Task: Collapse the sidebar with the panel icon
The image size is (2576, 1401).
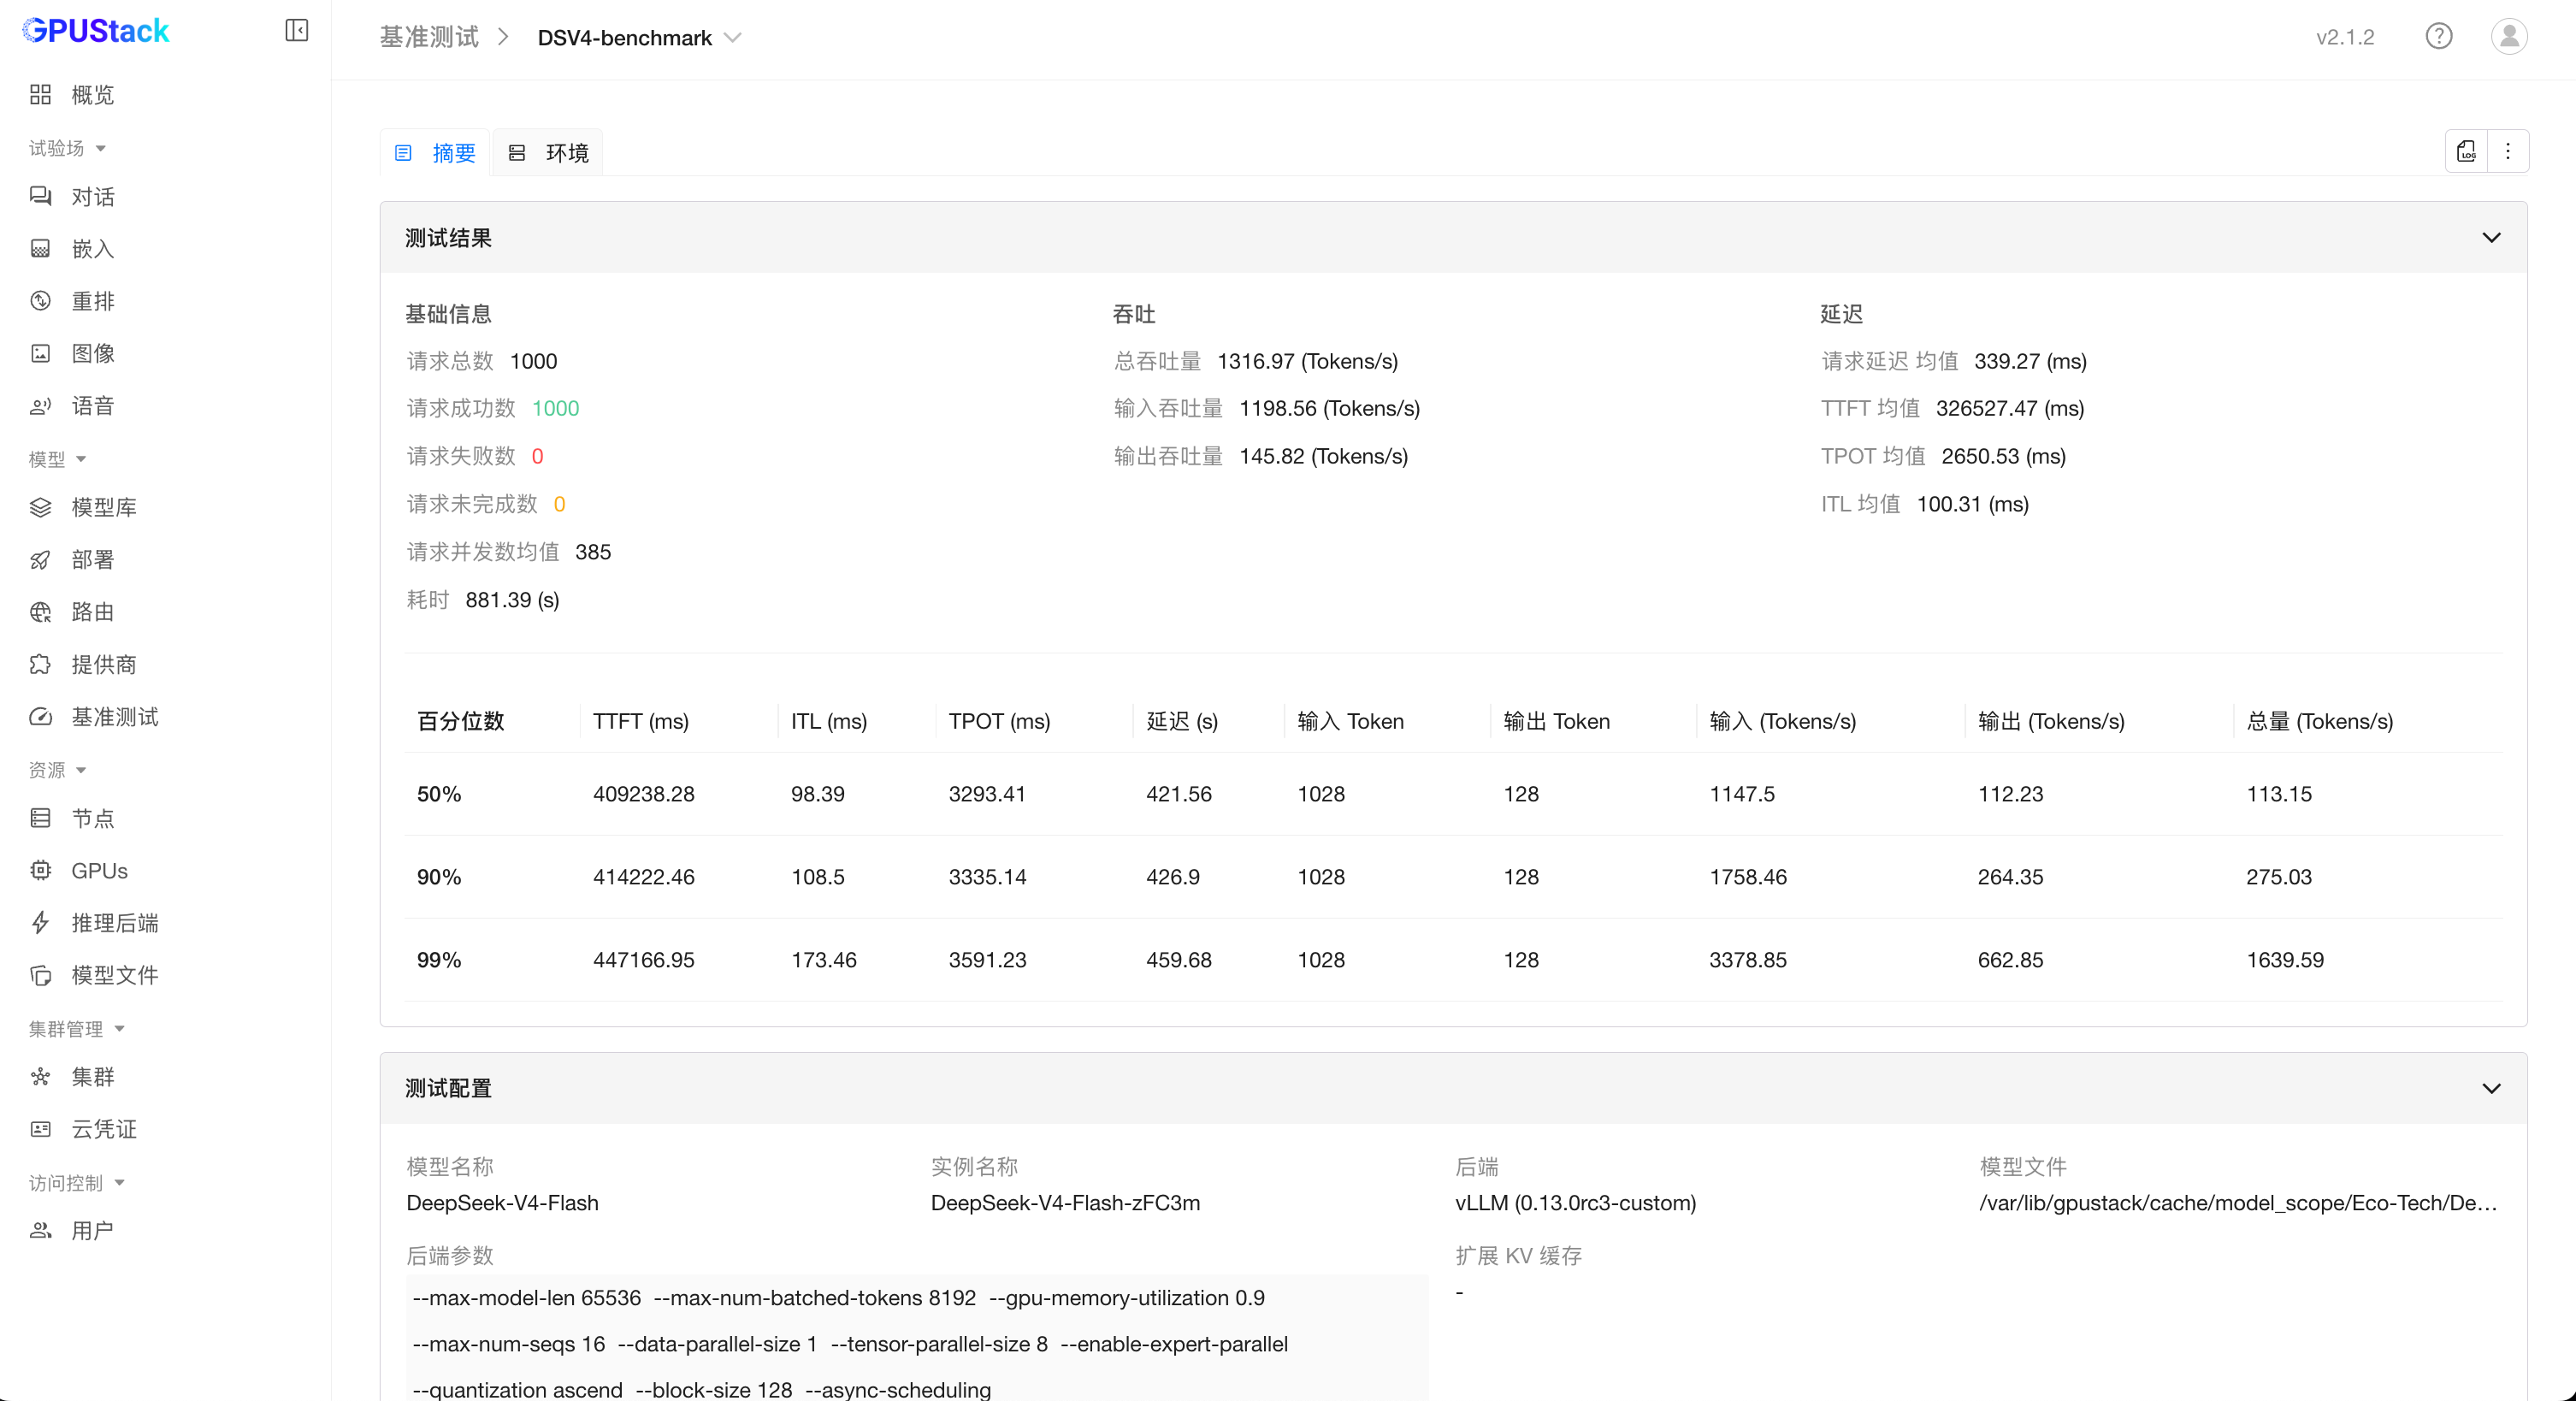Action: tap(296, 30)
